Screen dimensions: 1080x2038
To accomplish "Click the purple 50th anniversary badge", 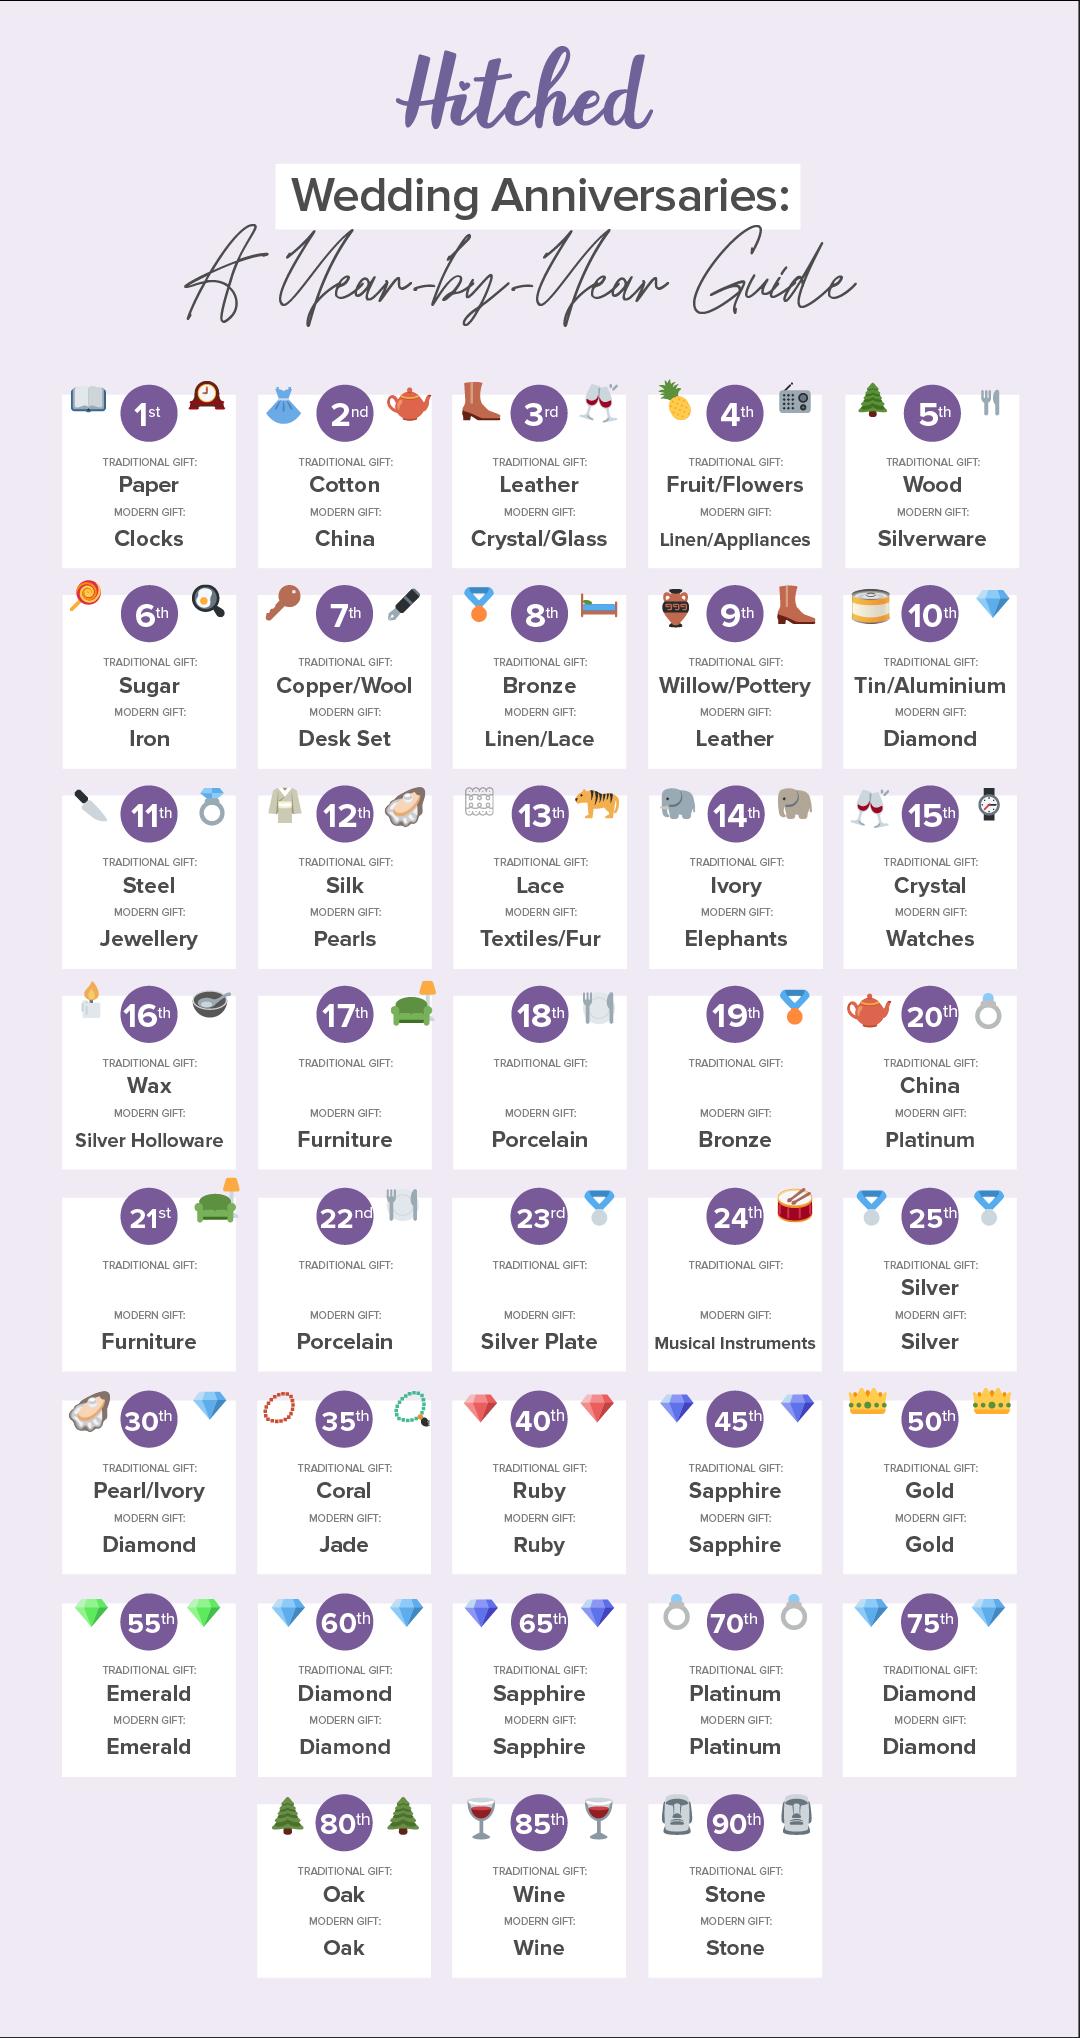I will click(930, 1419).
